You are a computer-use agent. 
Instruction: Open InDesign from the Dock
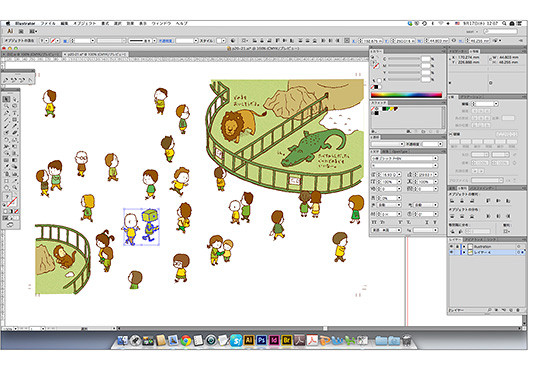(274, 340)
